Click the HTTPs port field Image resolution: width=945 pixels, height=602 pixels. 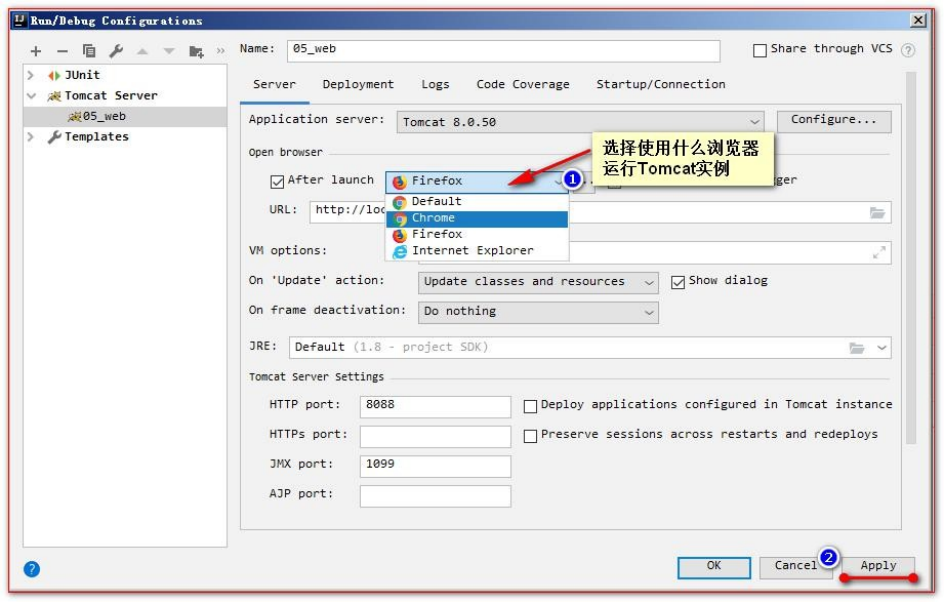[x=435, y=436]
